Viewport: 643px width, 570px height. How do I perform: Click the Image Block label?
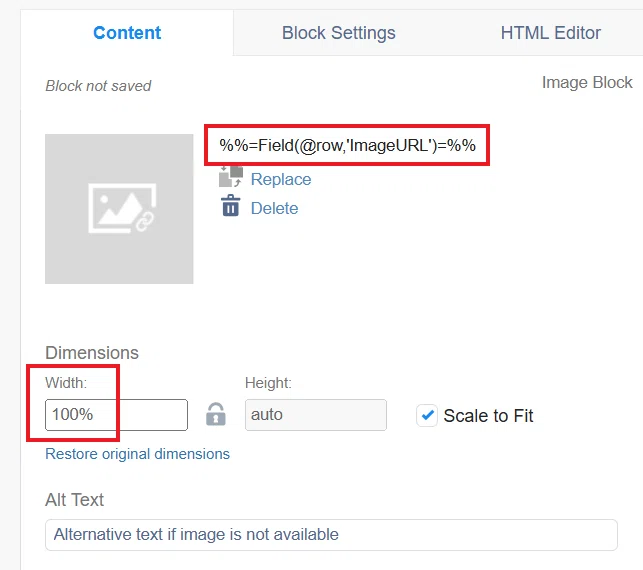(x=587, y=82)
